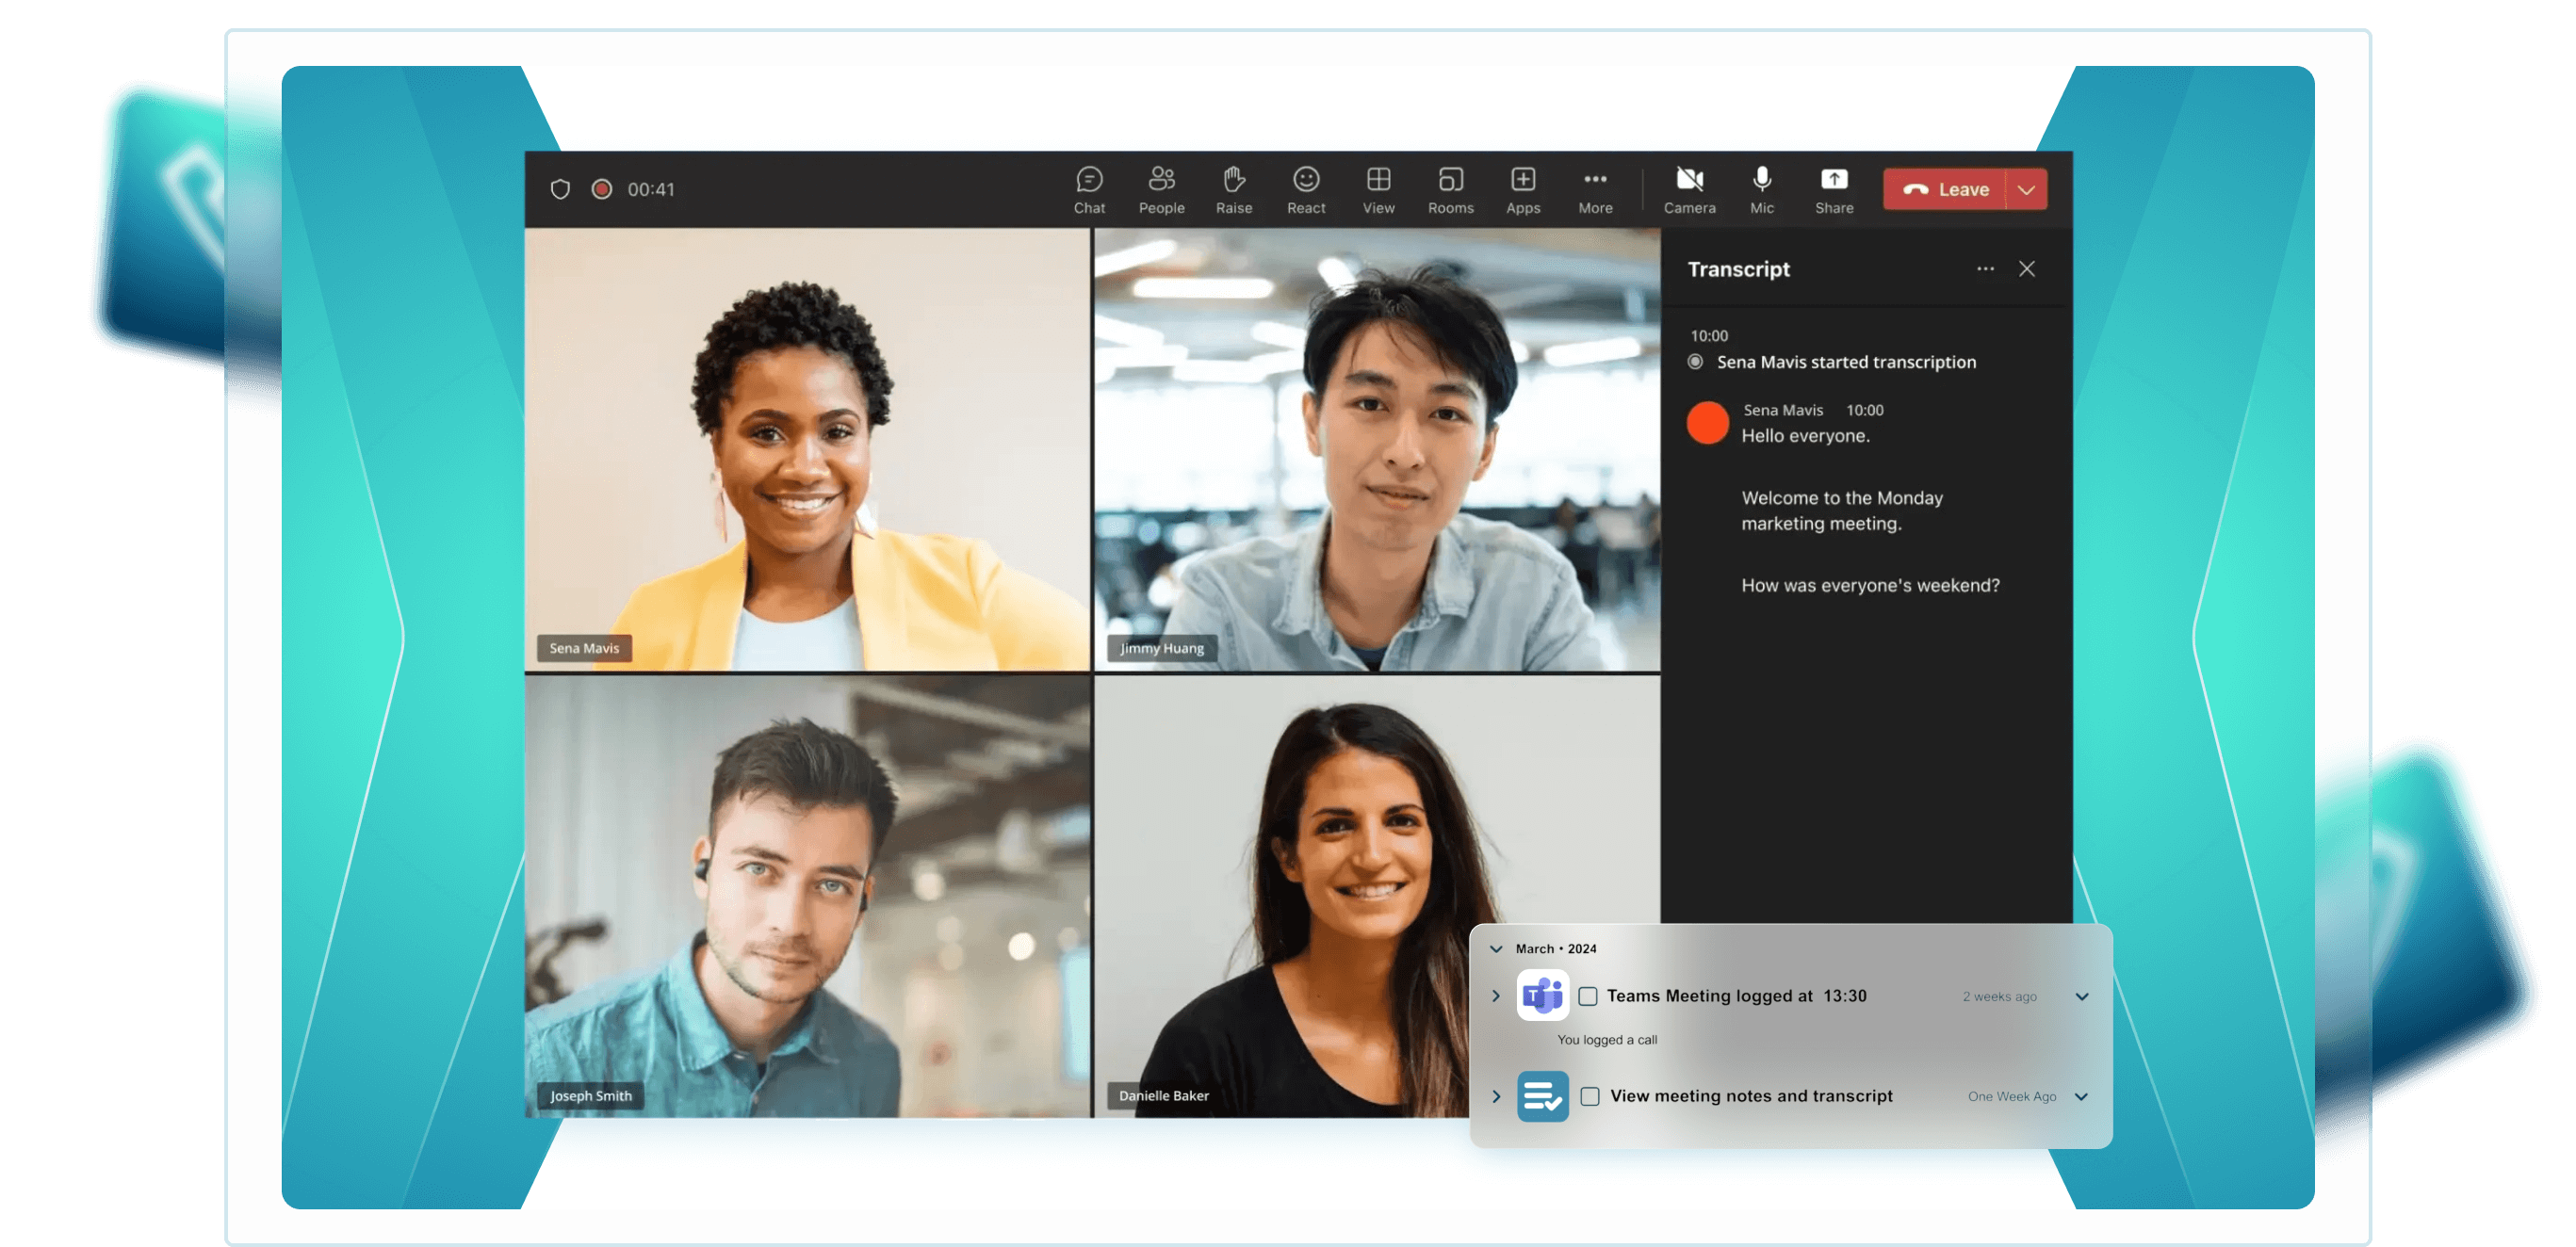The width and height of the screenshot is (2576, 1247).
Task: Leave the meeting
Action: (x=1944, y=189)
